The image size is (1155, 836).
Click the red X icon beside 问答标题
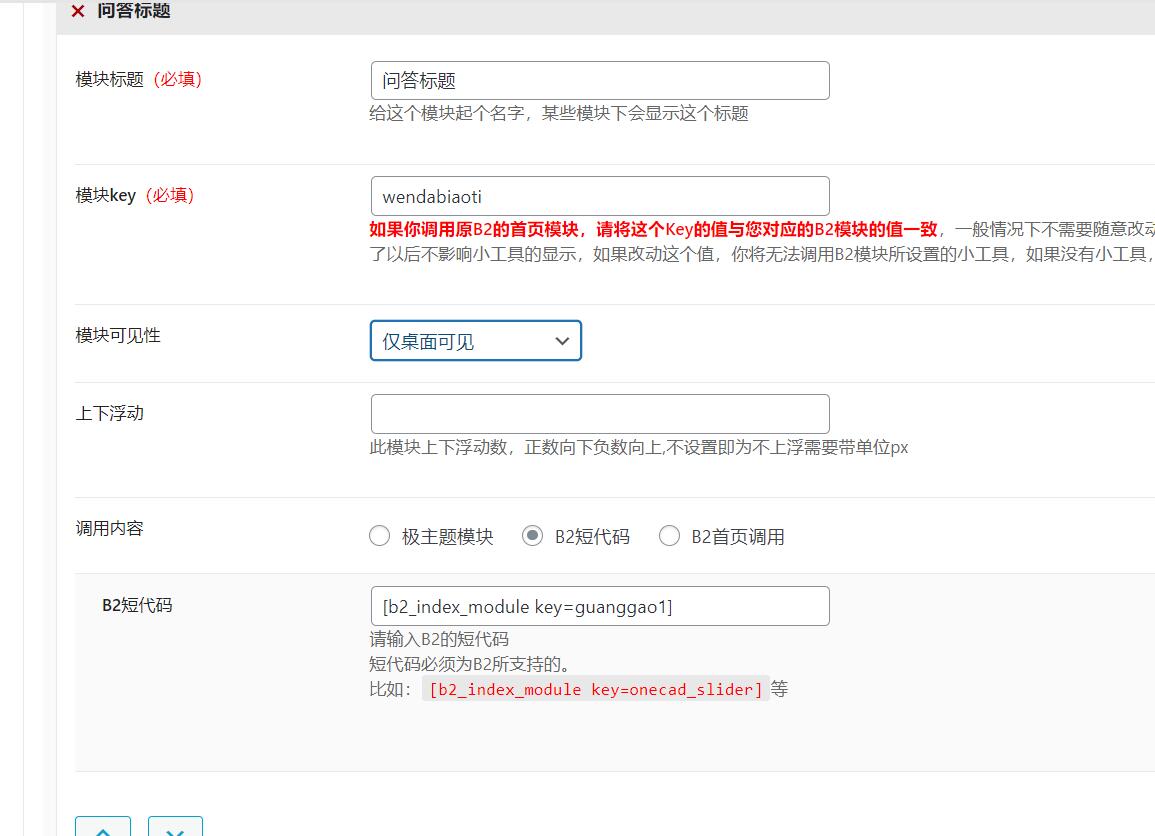[x=78, y=11]
